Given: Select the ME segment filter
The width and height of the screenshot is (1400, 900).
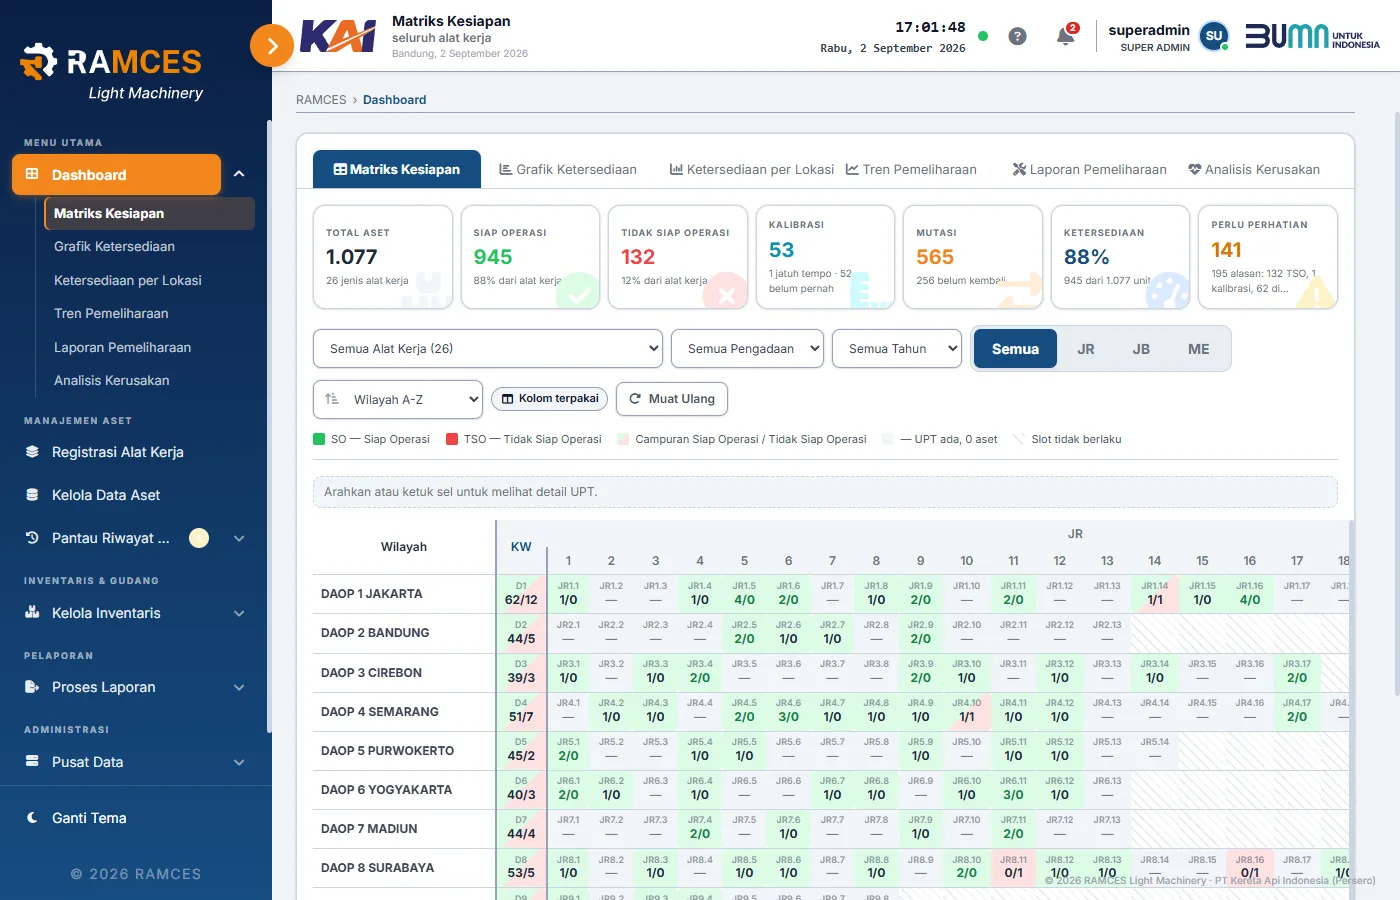Looking at the screenshot, I should point(1199,349).
